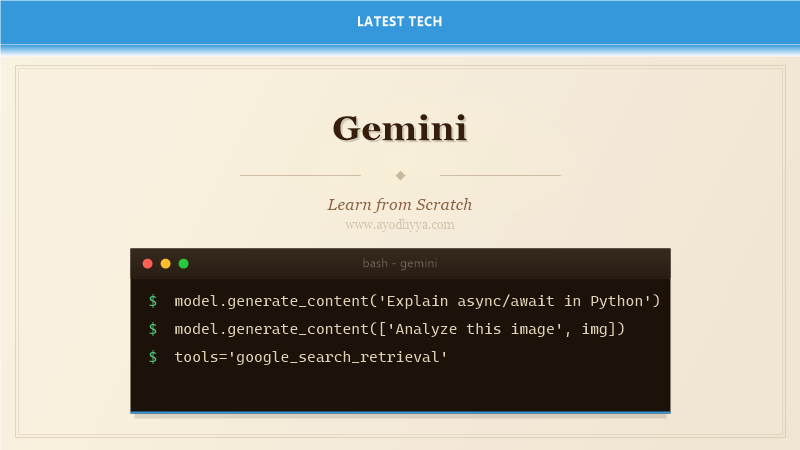Click the LATEST TECH header label
The height and width of the screenshot is (450, 800).
tap(399, 21)
